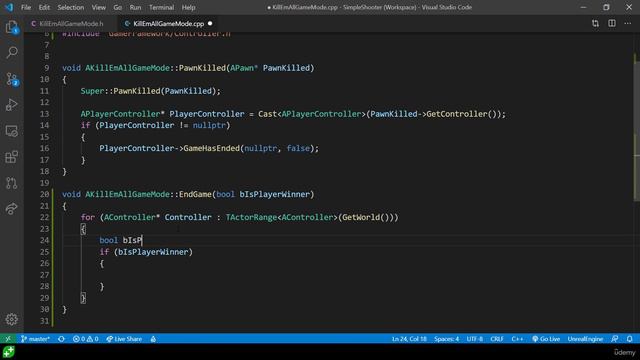Screen dimensions: 640x360
Task: Click line number 9 in the gutter
Action: (x=47, y=68)
